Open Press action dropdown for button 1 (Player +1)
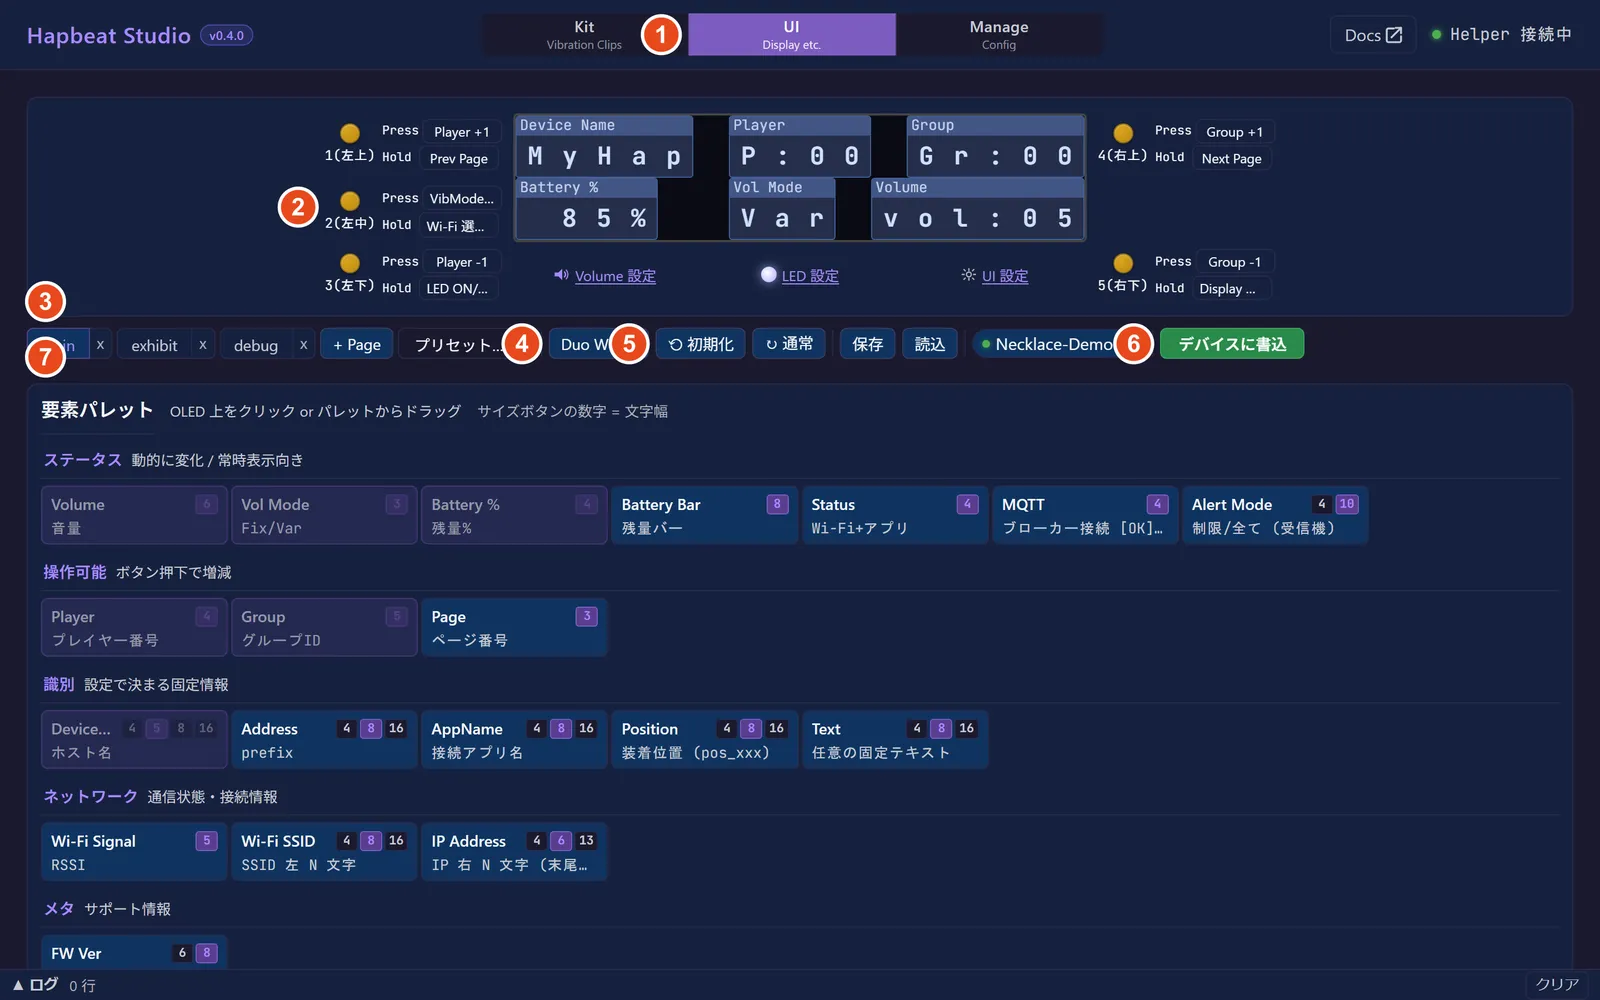This screenshot has height=1000, width=1600. click(462, 132)
